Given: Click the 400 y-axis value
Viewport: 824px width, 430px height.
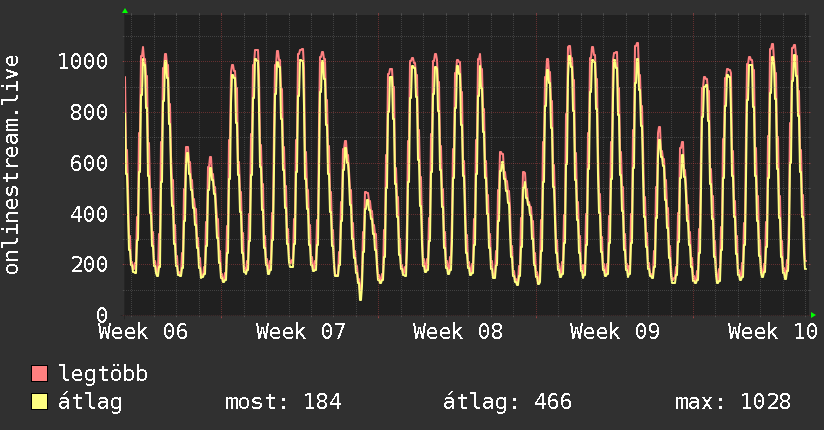Looking at the screenshot, I should coord(89,214).
